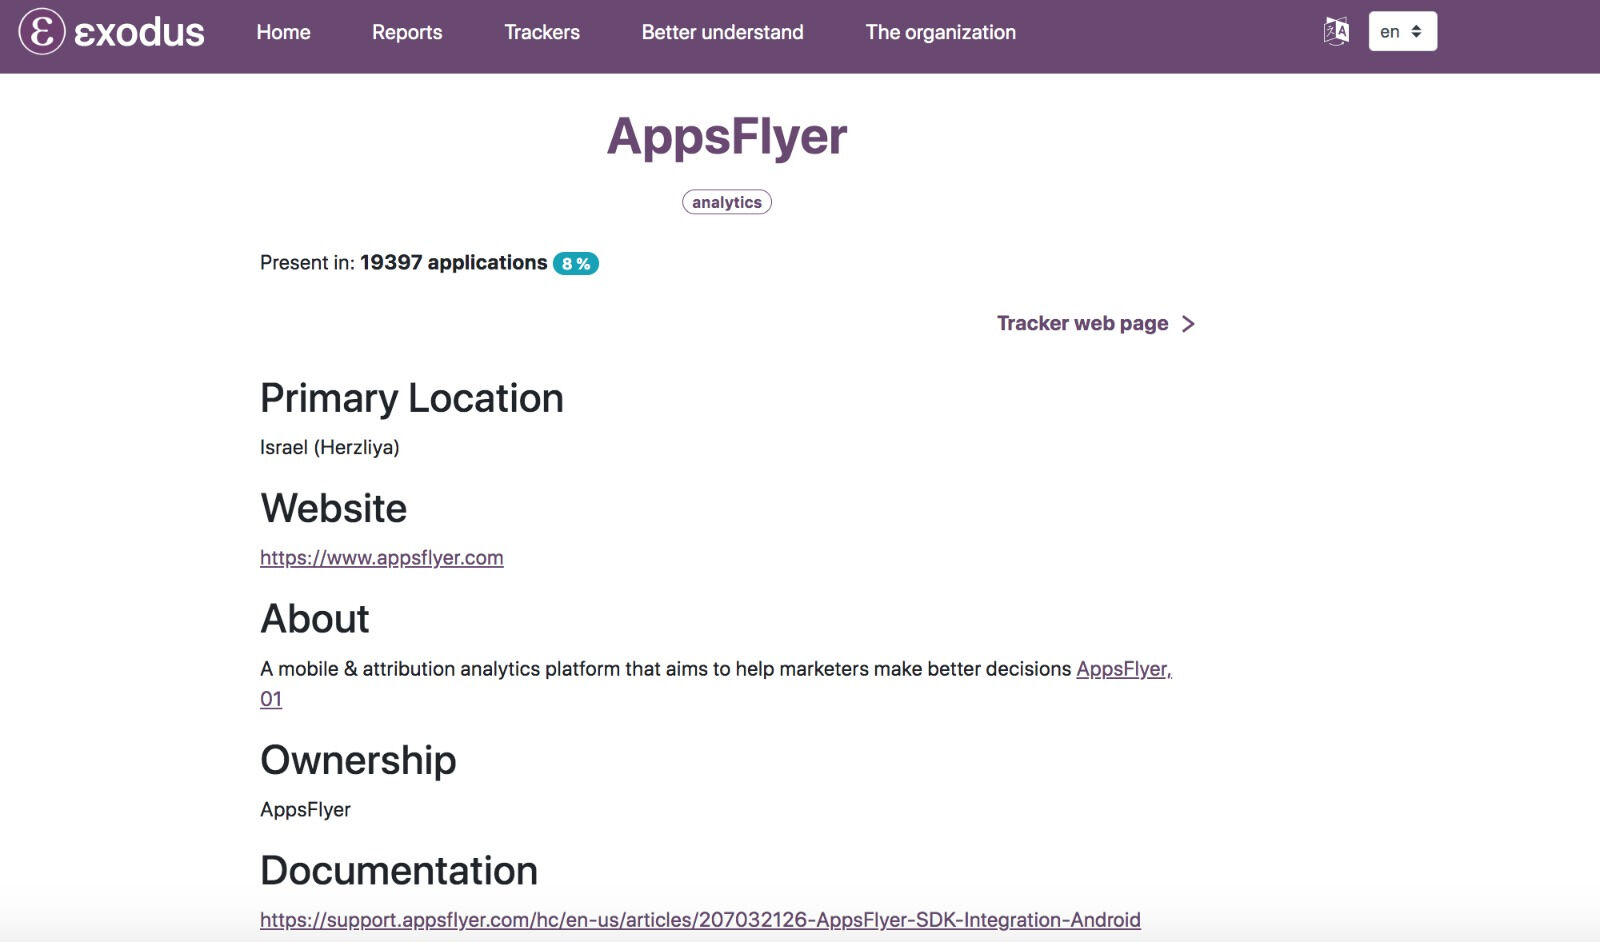The image size is (1600, 942).
Task: Navigate to the Trackers section
Action: coord(542,32)
